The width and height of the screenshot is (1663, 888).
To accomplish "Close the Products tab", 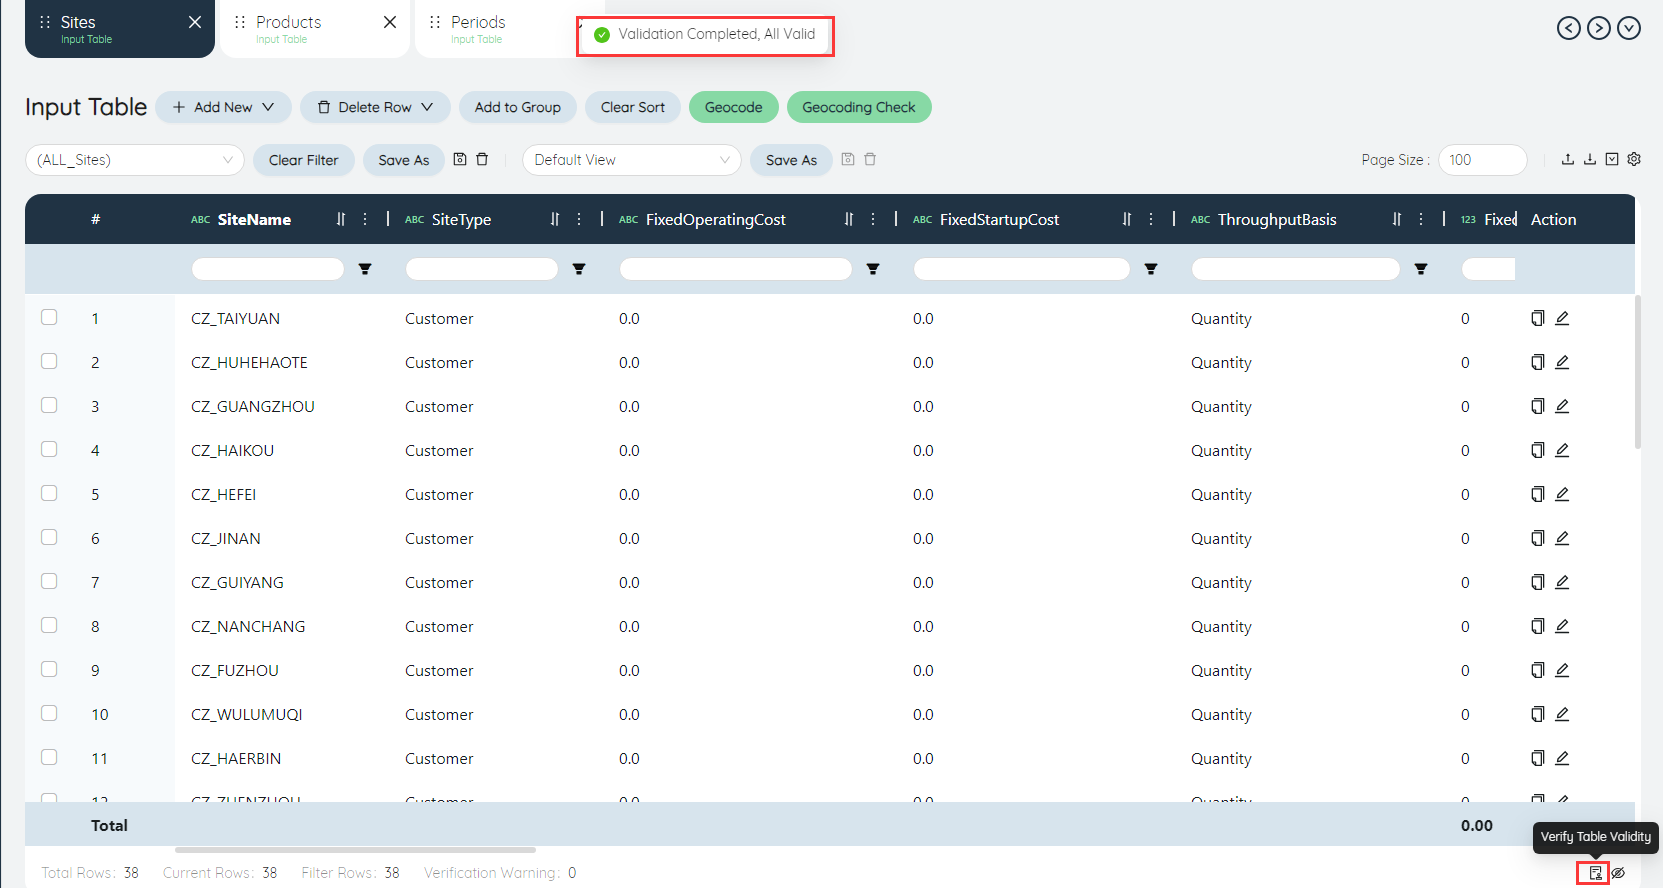I will click(x=390, y=22).
